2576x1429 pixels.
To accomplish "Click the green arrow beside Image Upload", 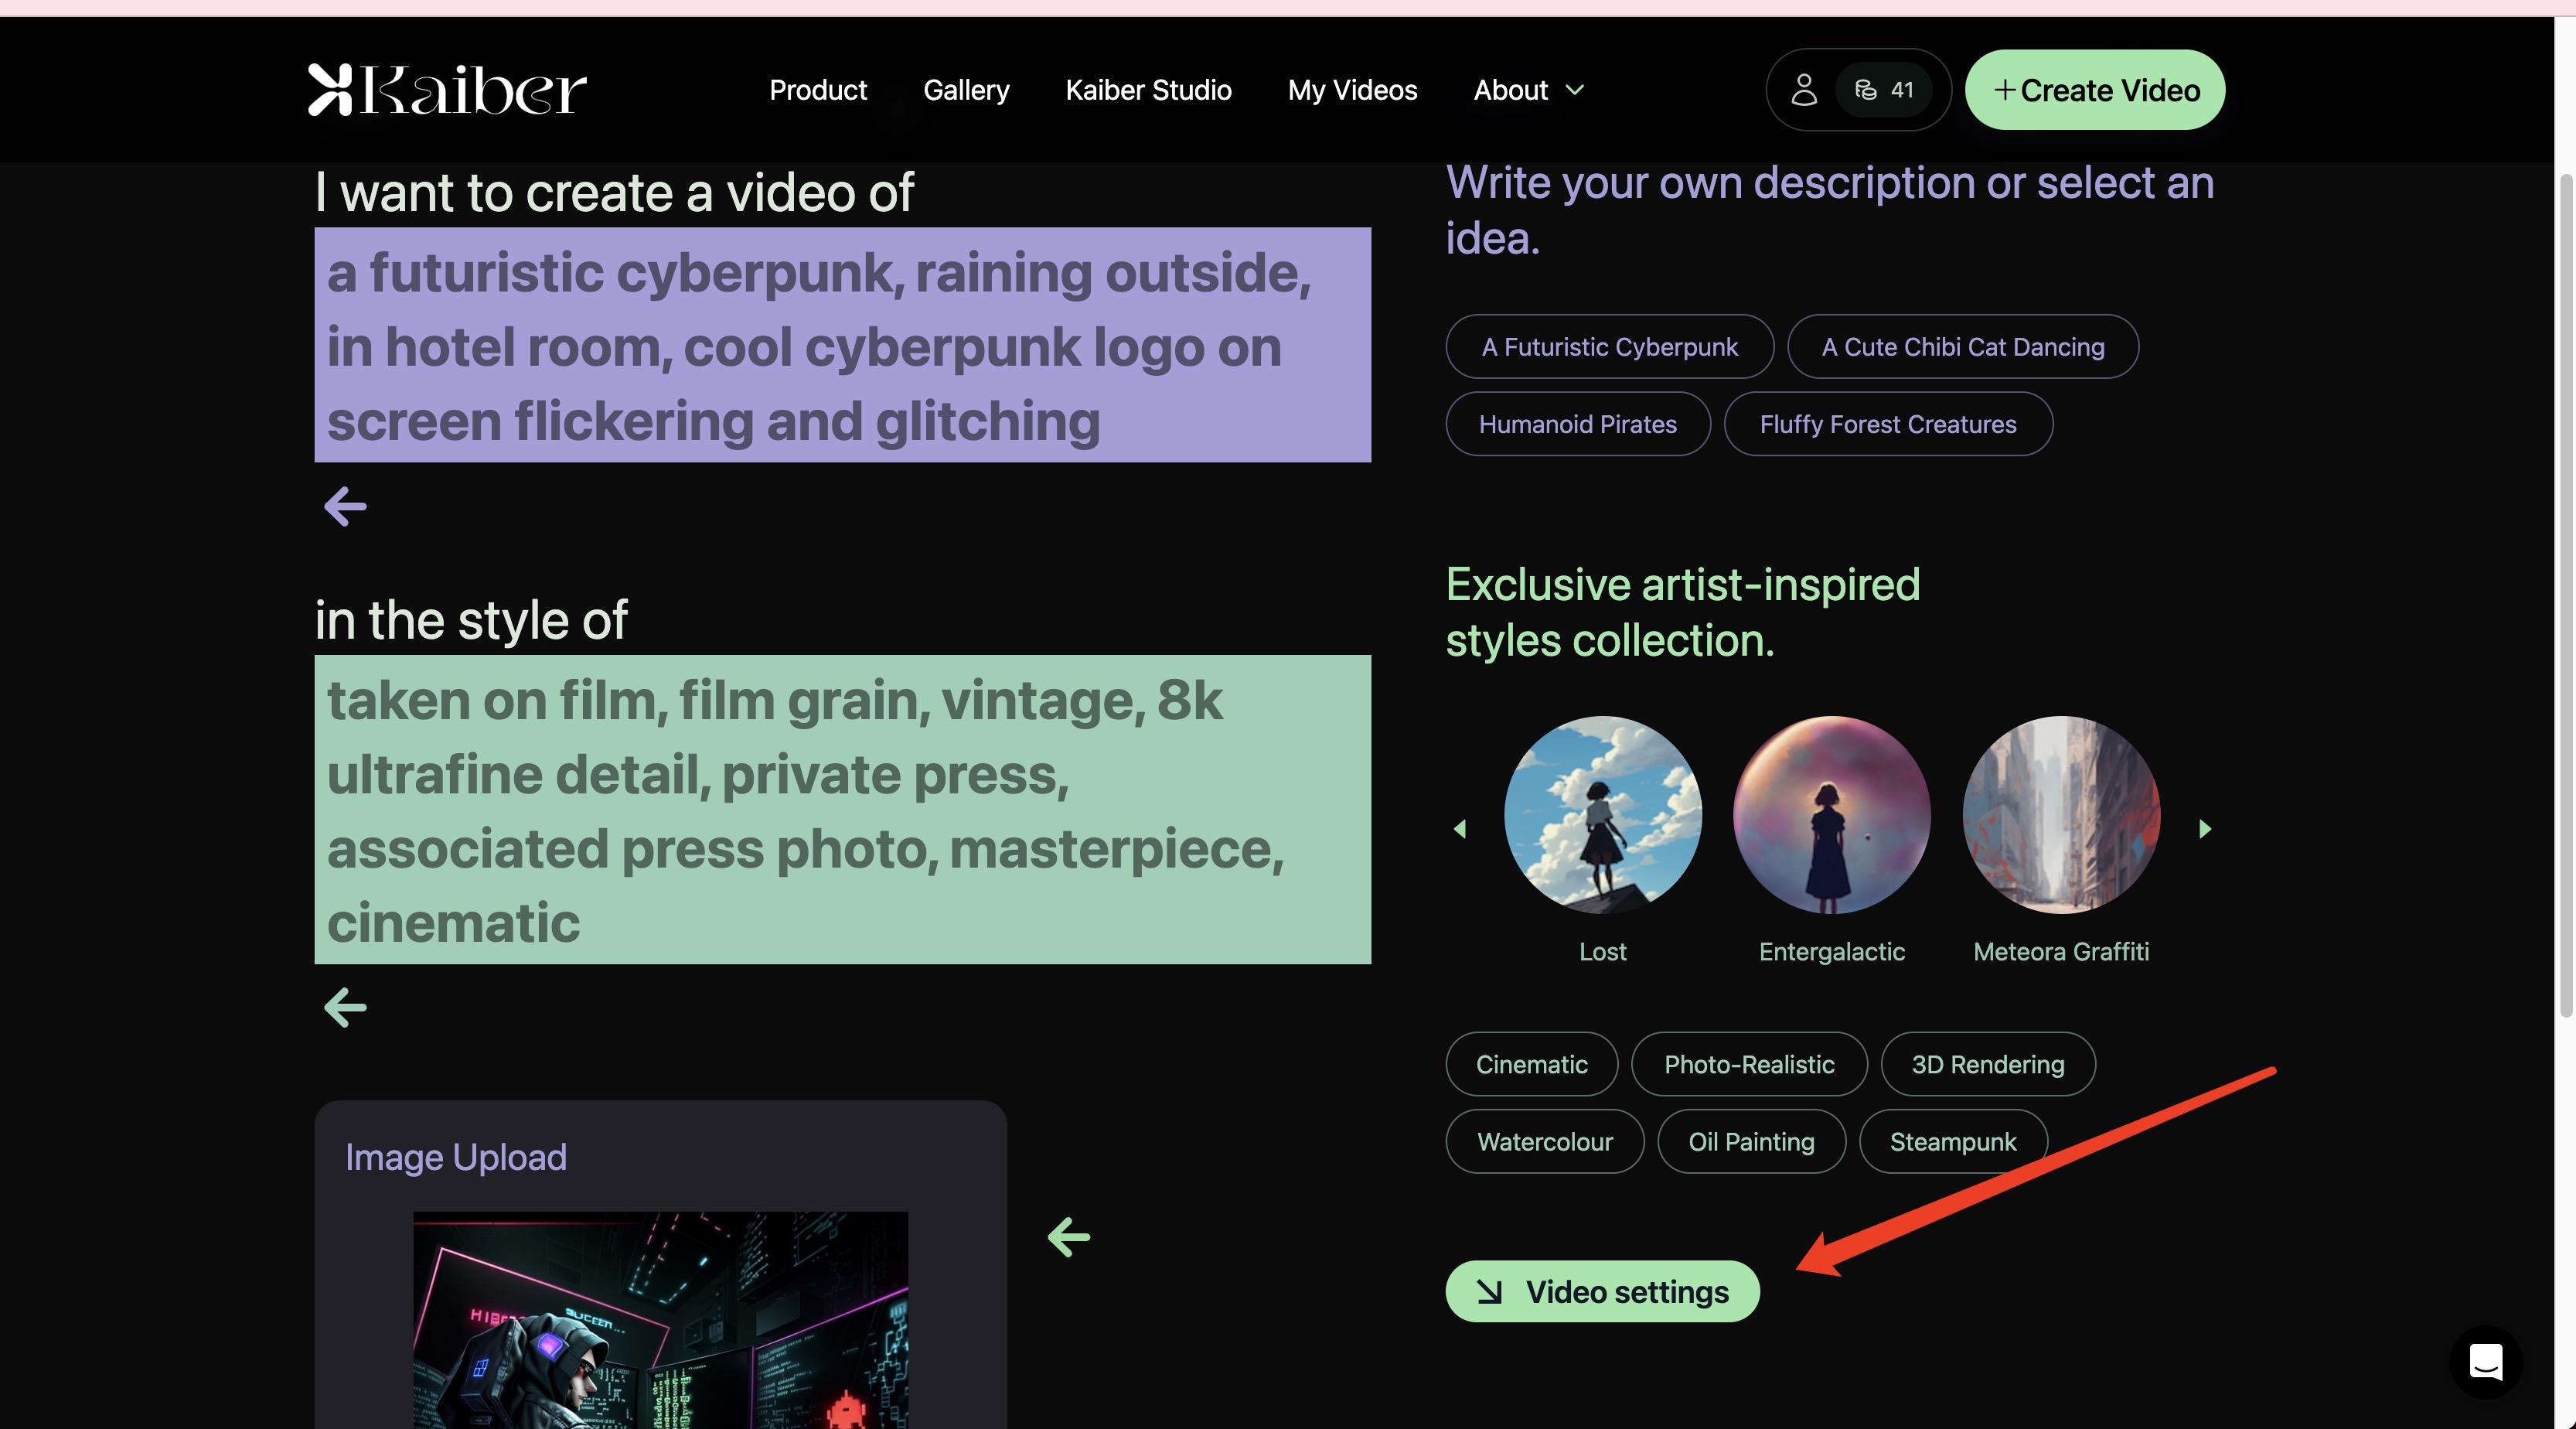I will (1068, 1237).
